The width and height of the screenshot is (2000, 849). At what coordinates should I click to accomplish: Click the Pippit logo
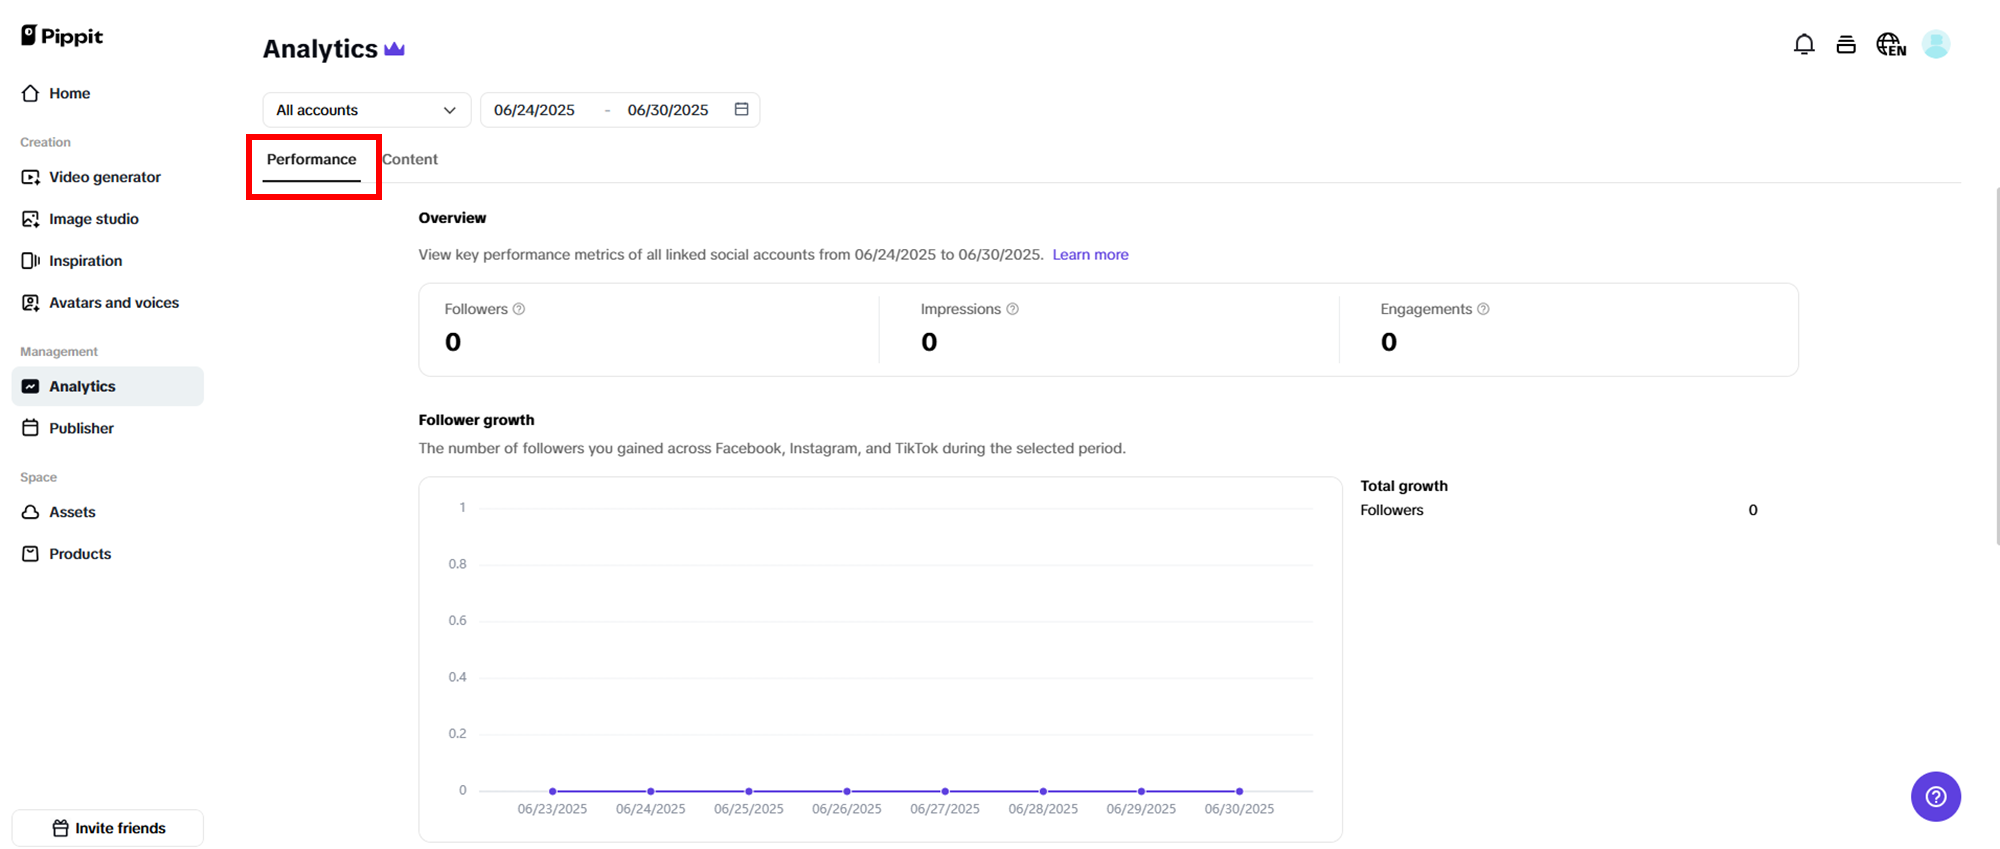click(62, 36)
